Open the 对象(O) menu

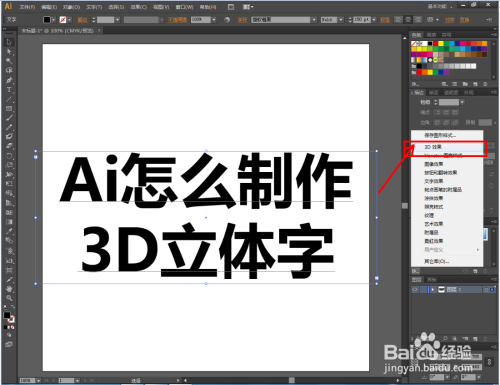(x=71, y=7)
